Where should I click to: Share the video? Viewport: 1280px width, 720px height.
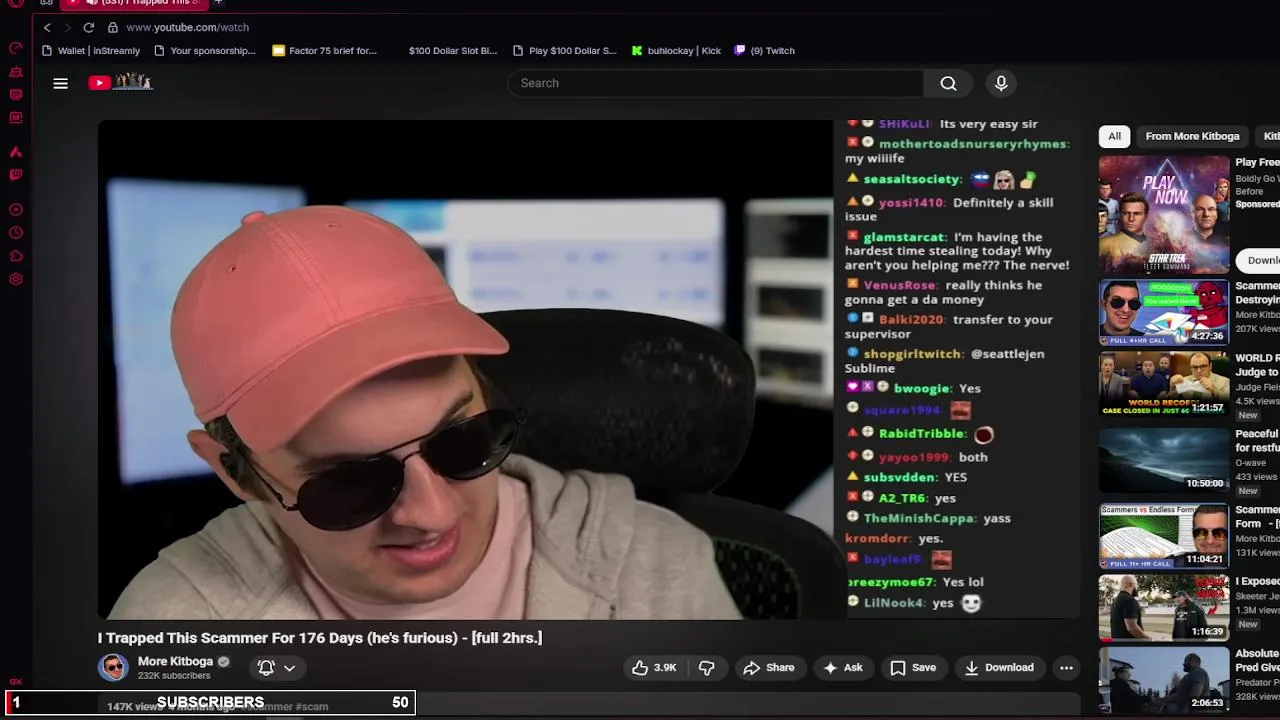(768, 668)
